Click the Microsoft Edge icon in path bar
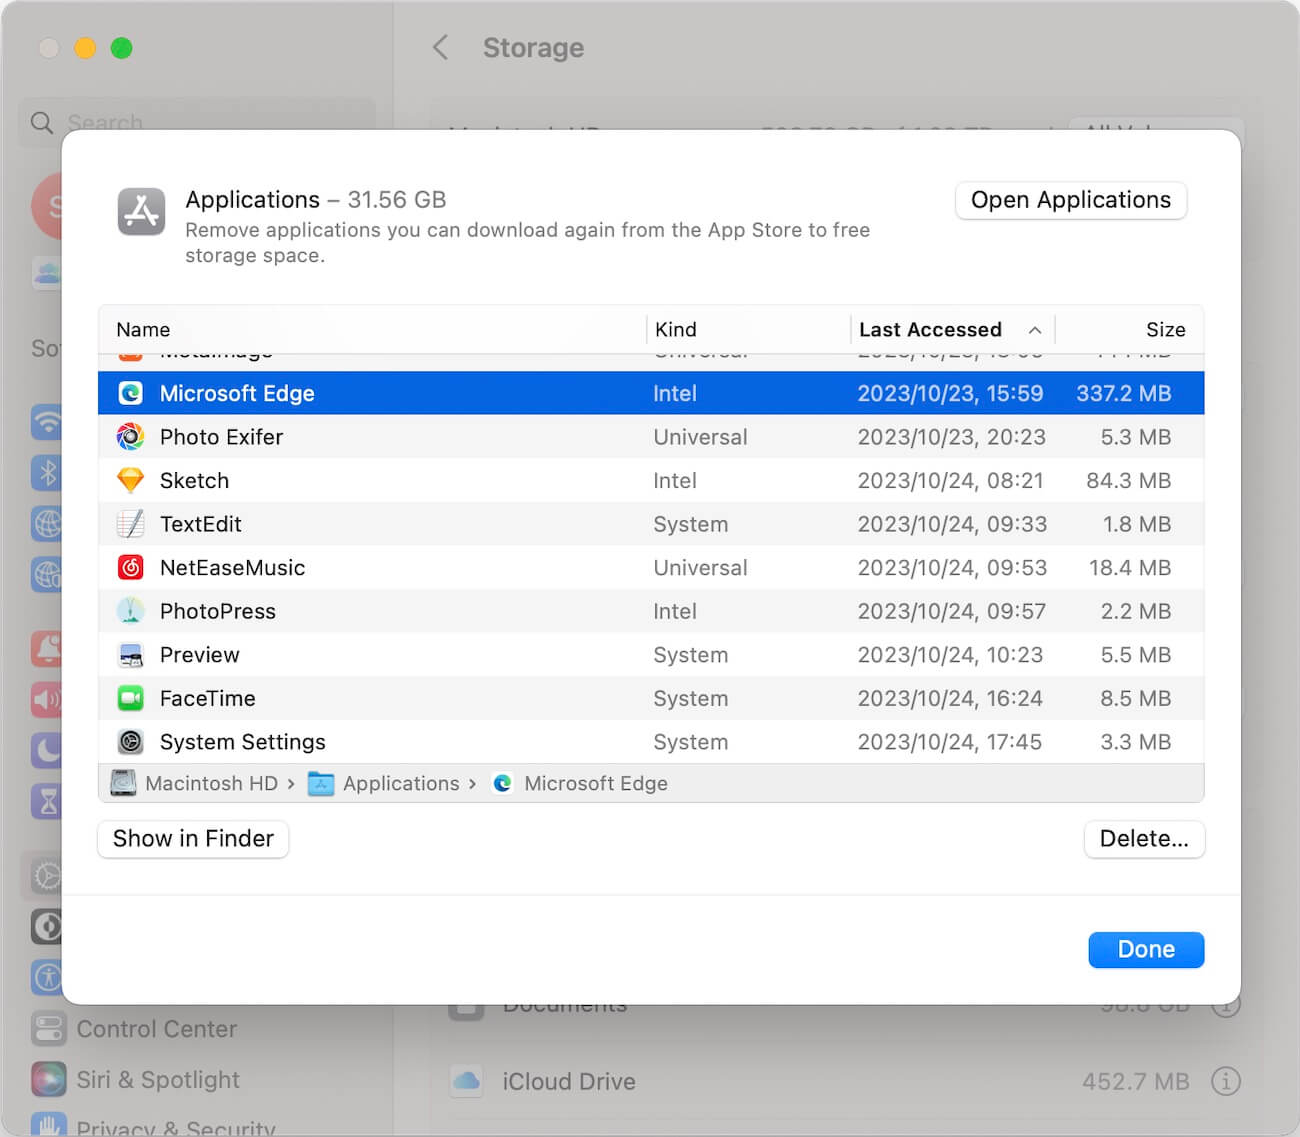1300x1137 pixels. pyautogui.click(x=503, y=783)
